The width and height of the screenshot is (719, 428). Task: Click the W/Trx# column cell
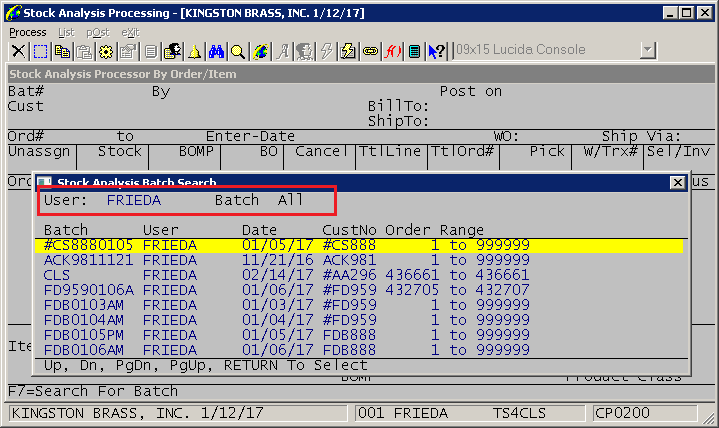click(x=610, y=151)
